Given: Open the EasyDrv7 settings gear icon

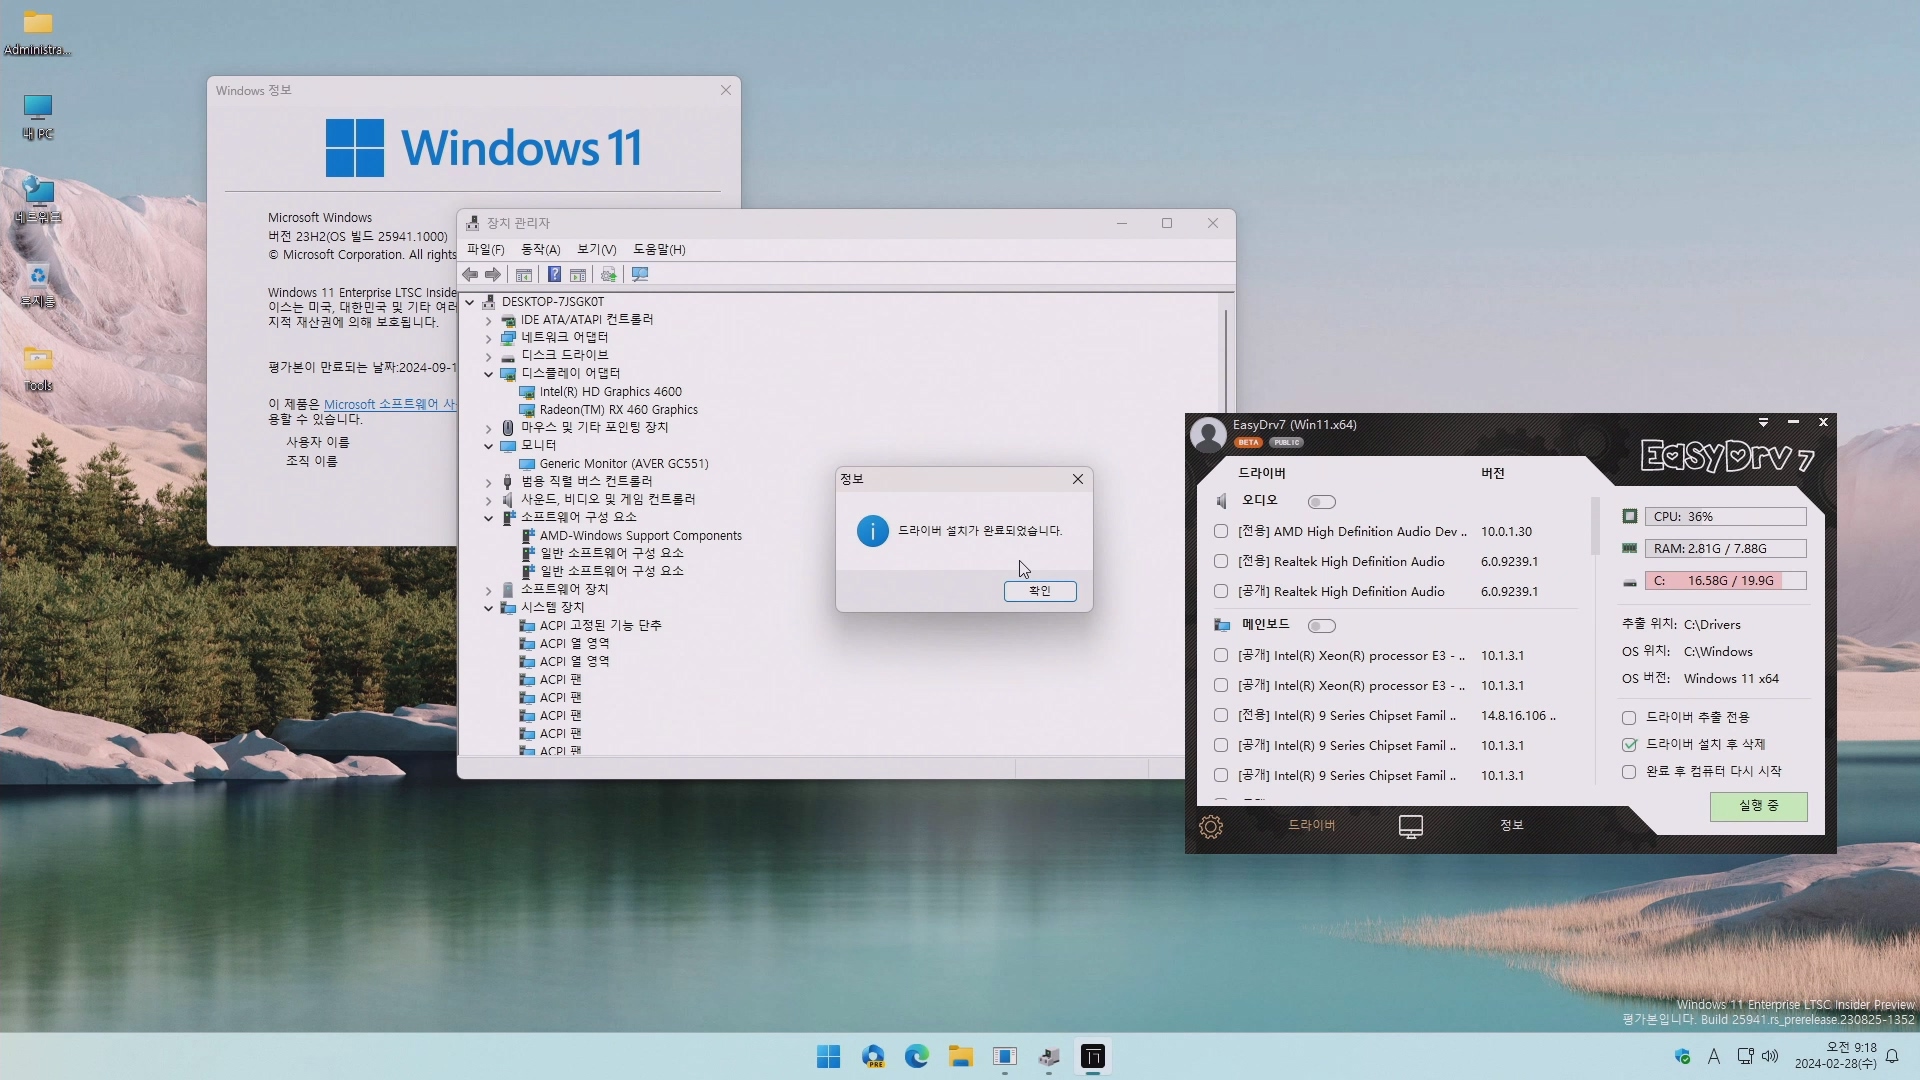Looking at the screenshot, I should [x=1211, y=827].
